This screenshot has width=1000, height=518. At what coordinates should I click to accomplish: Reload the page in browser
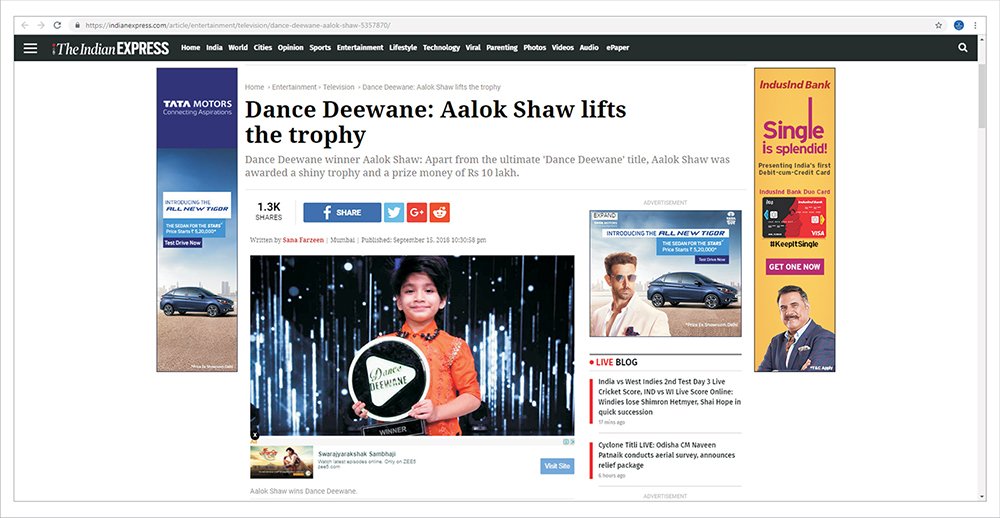point(57,25)
